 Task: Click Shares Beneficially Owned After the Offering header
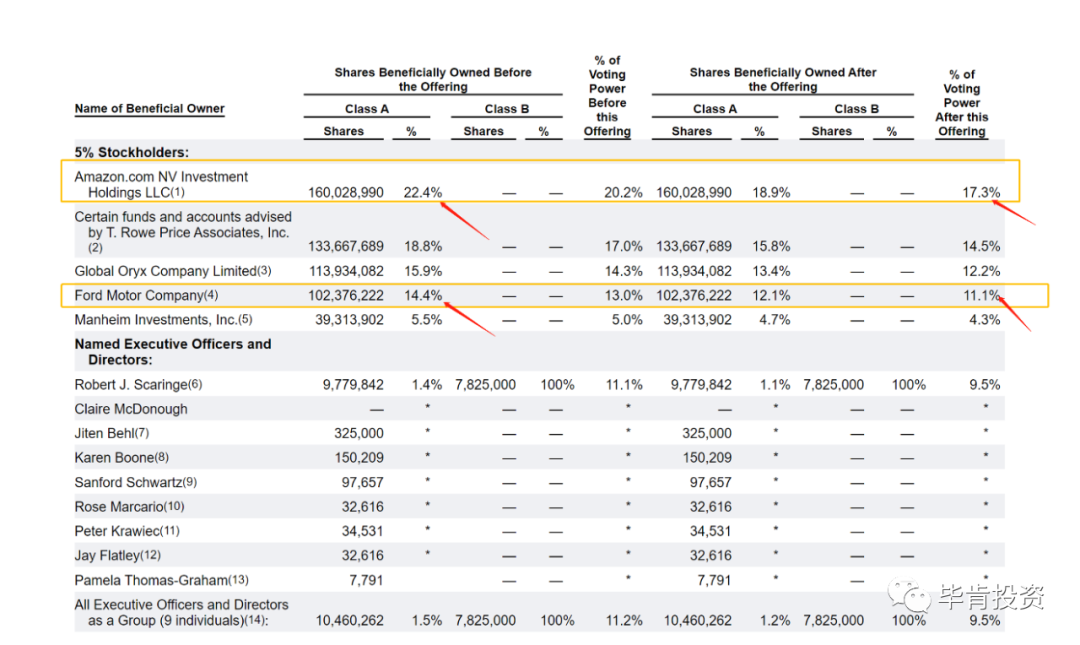click(782, 79)
